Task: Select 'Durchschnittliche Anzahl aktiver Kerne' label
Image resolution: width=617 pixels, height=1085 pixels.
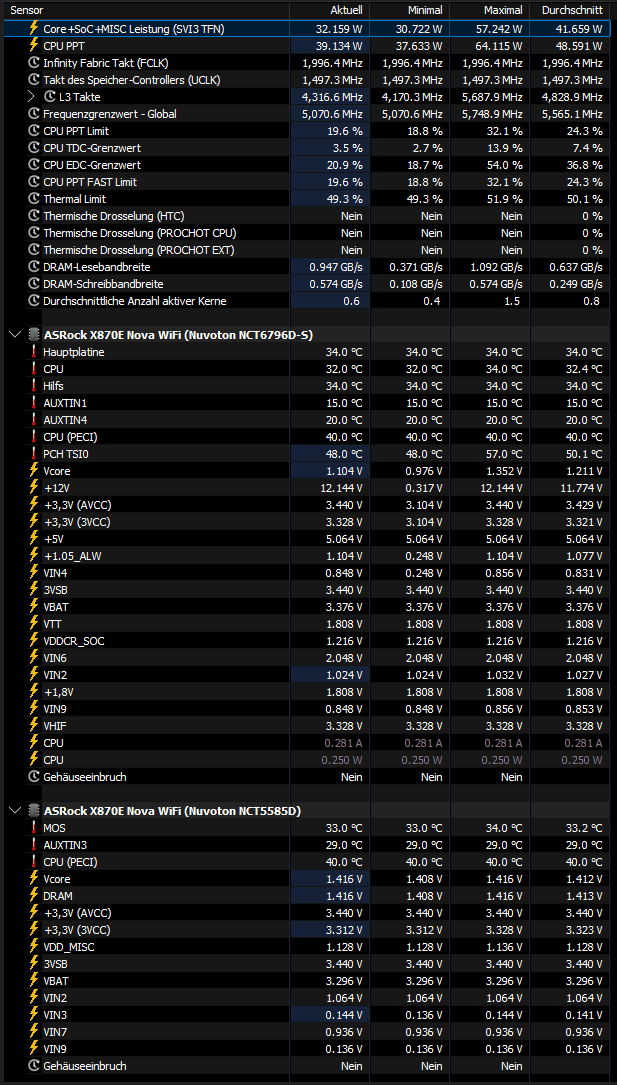Action: point(134,300)
